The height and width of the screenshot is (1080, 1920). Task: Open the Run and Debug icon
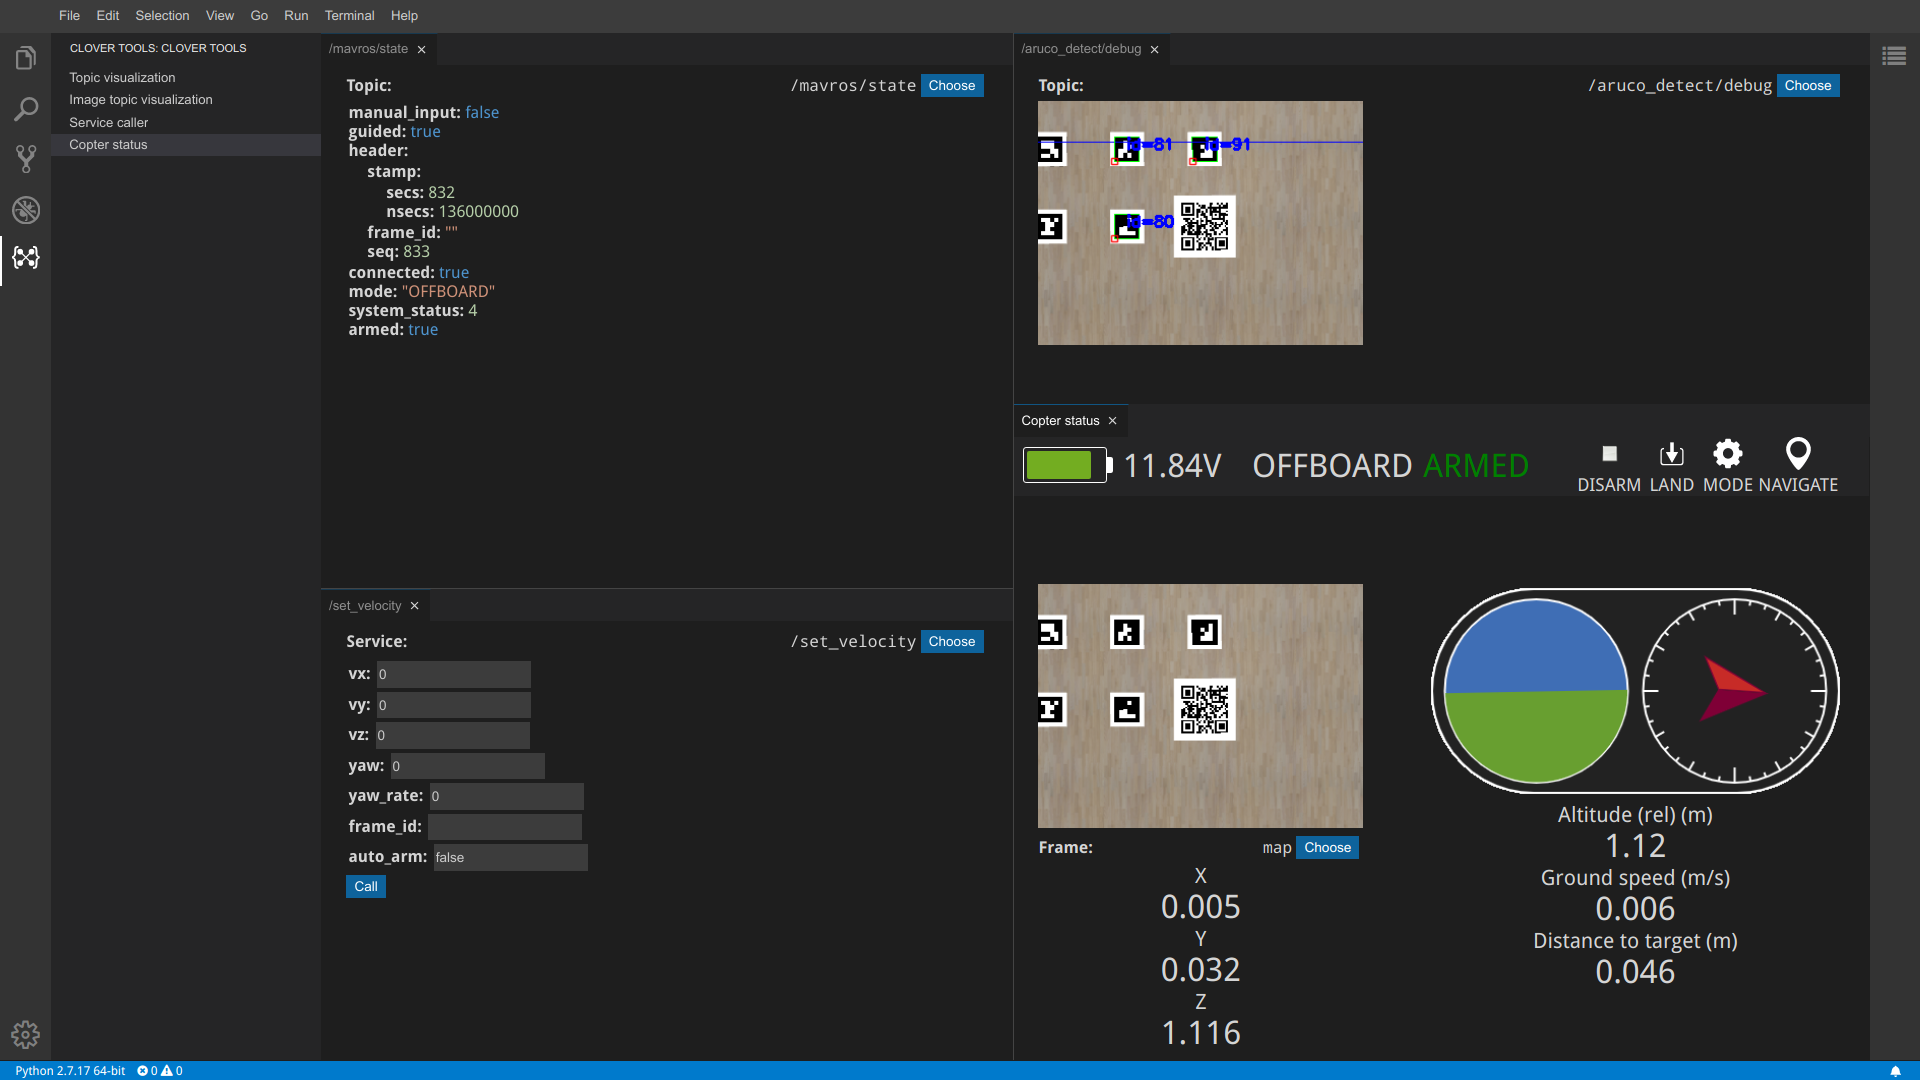(26, 210)
